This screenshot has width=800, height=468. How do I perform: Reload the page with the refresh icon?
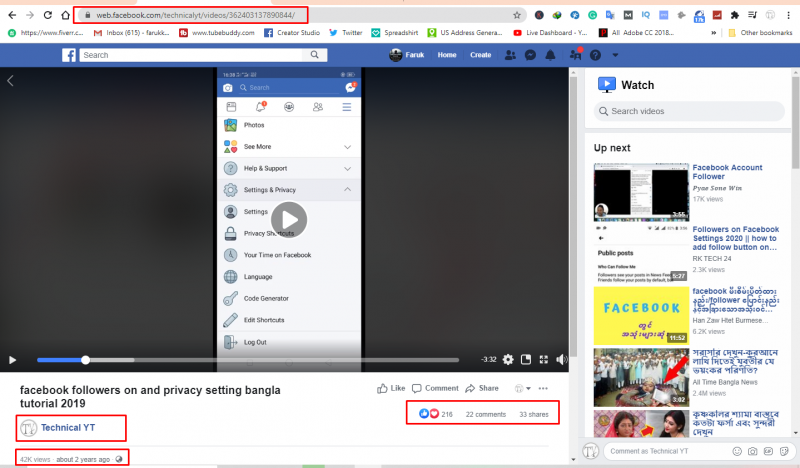tap(47, 15)
